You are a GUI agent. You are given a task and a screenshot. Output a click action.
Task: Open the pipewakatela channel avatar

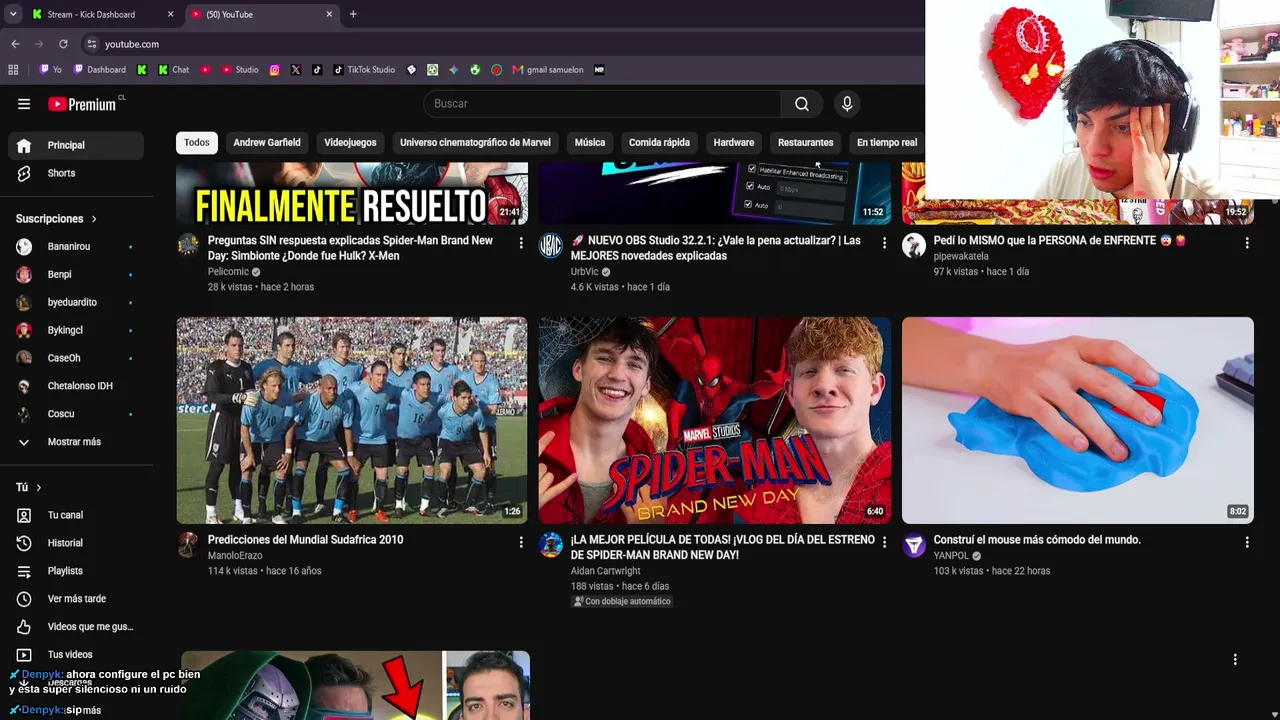(914, 245)
